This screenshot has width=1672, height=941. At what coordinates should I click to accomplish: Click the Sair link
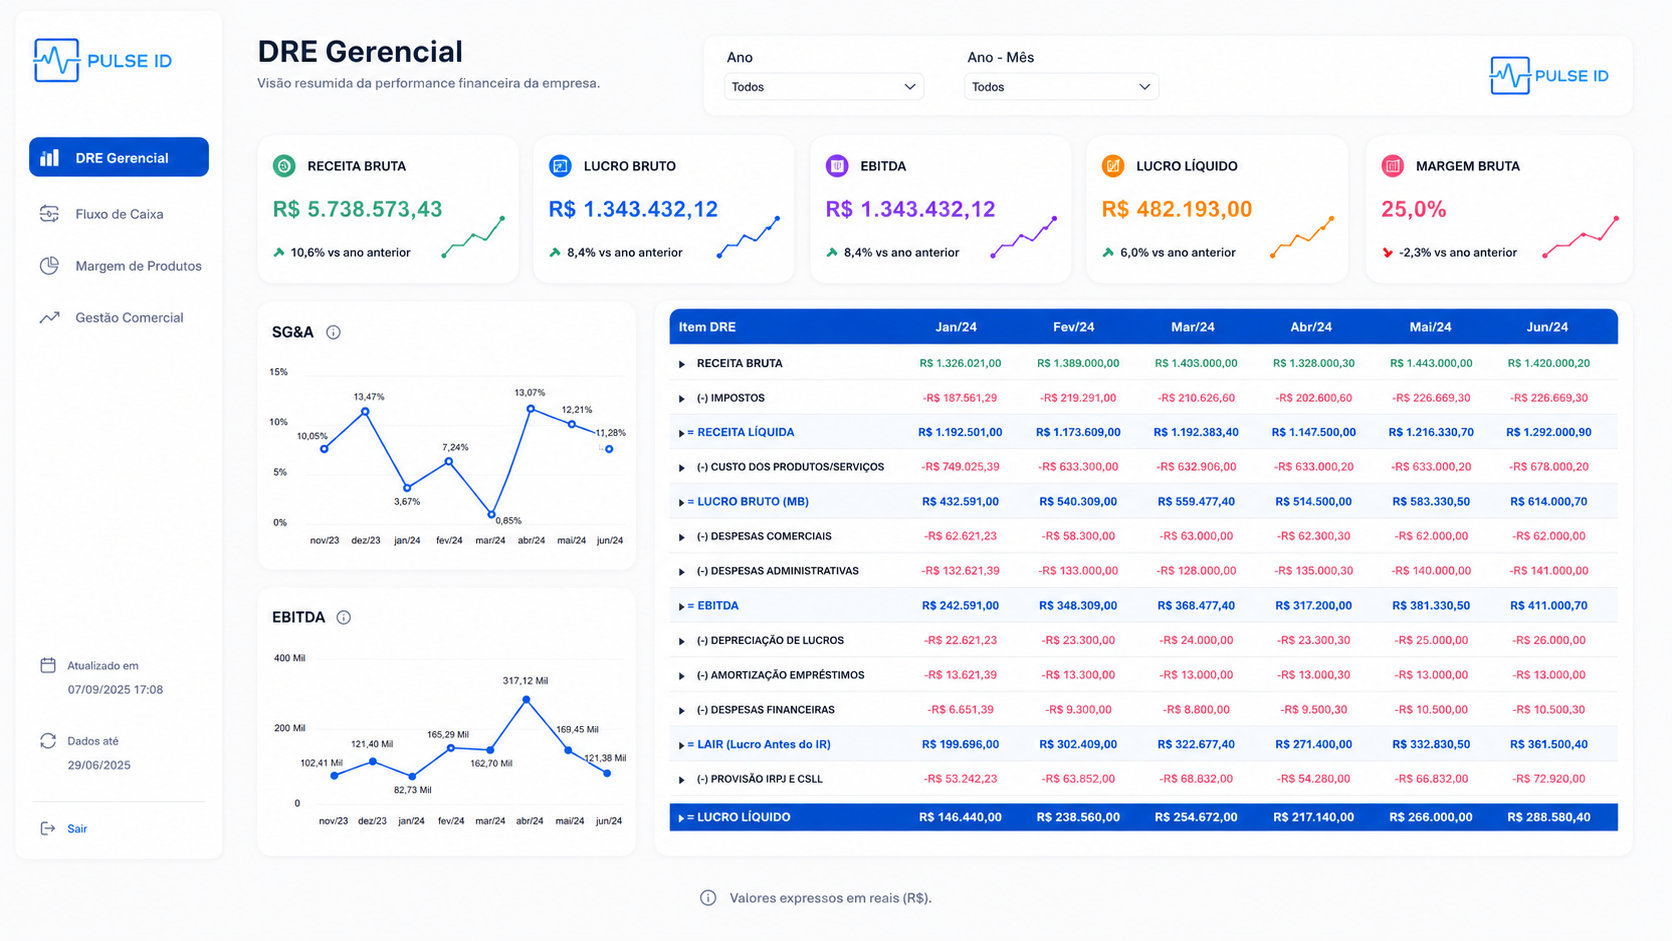(x=77, y=828)
